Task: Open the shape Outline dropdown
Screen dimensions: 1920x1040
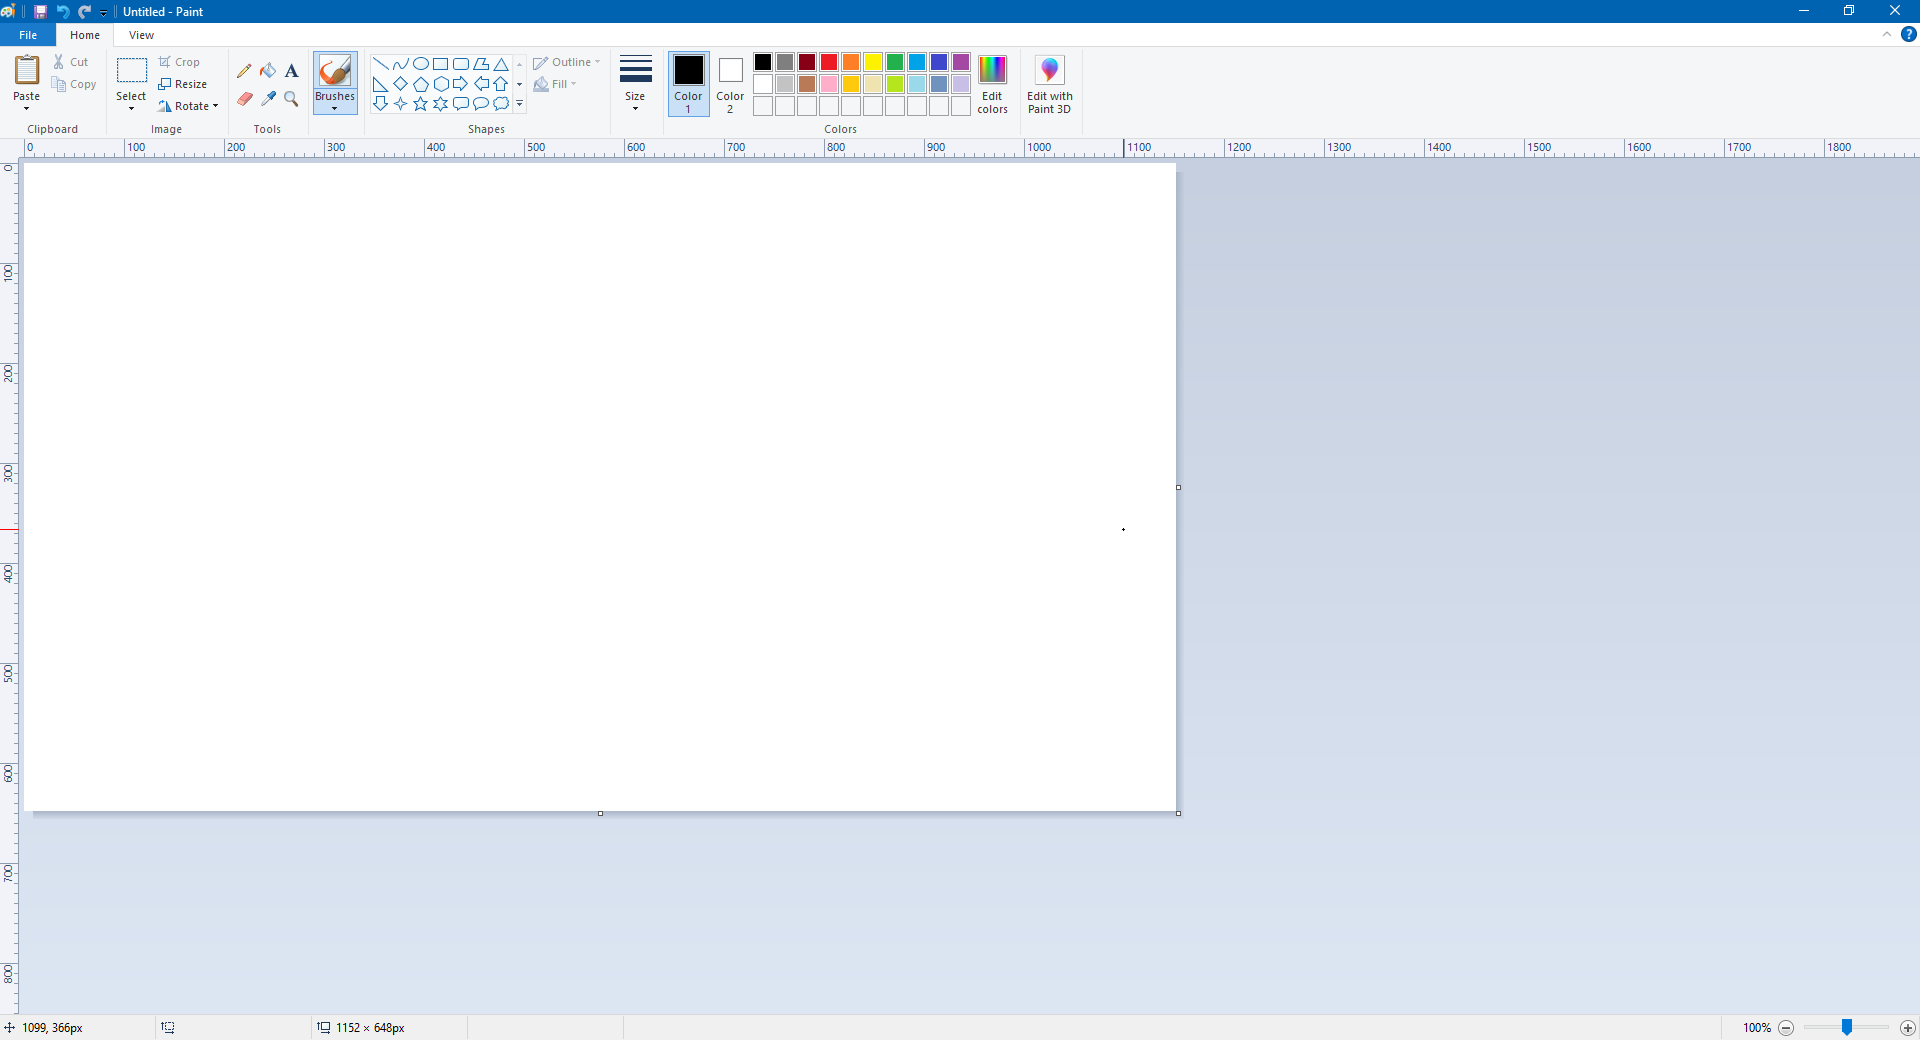Action: pos(567,62)
